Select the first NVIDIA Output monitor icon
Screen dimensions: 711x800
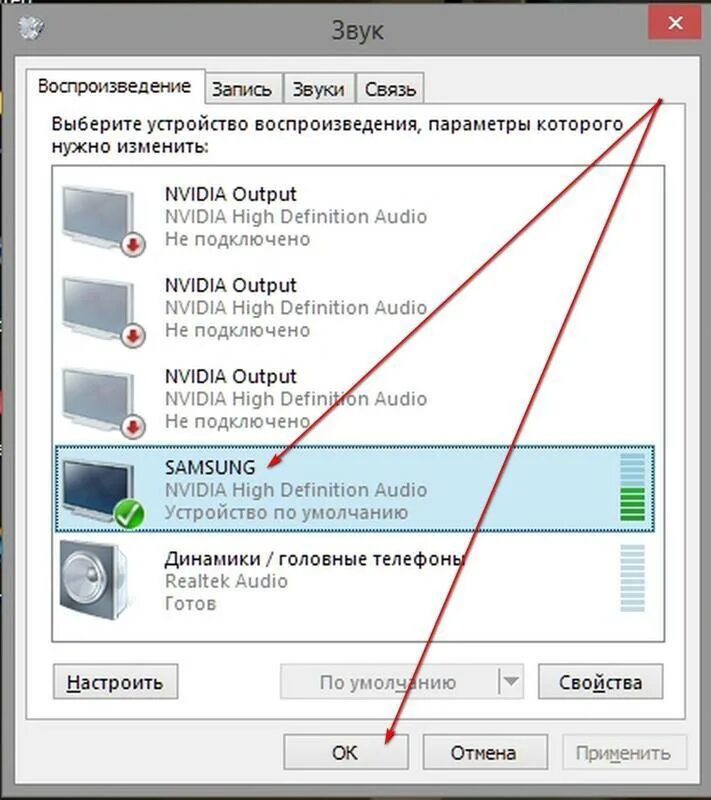tap(98, 218)
